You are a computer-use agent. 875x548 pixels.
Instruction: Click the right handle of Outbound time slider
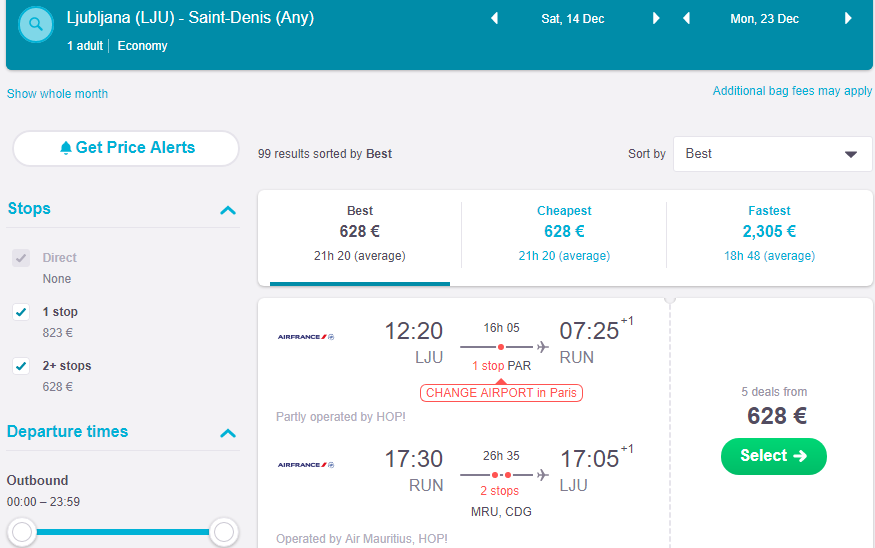224,531
